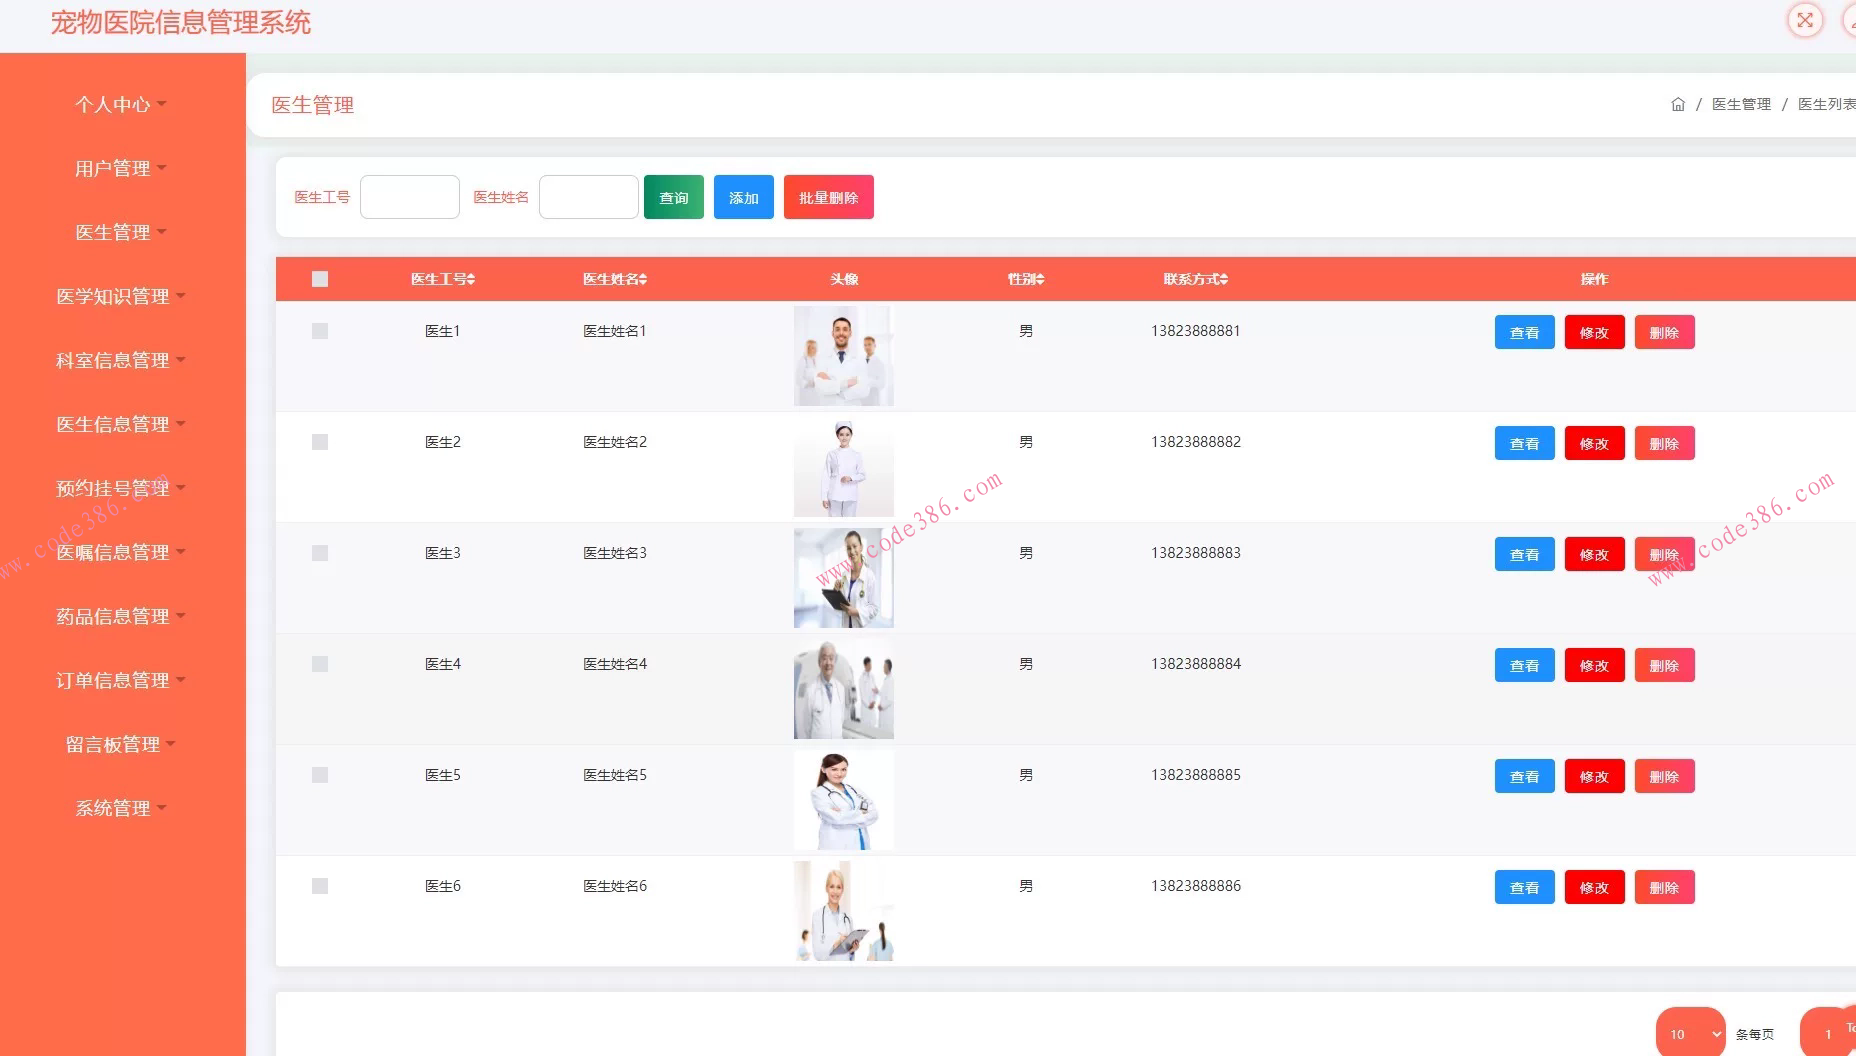Expand the 预约挂号管理 sidebar menu

click(x=120, y=488)
